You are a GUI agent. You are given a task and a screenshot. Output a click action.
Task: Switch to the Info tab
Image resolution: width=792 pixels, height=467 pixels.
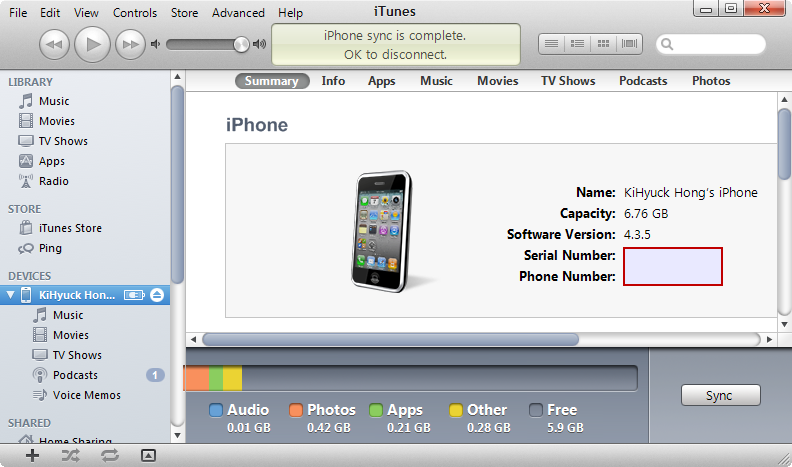tap(333, 81)
